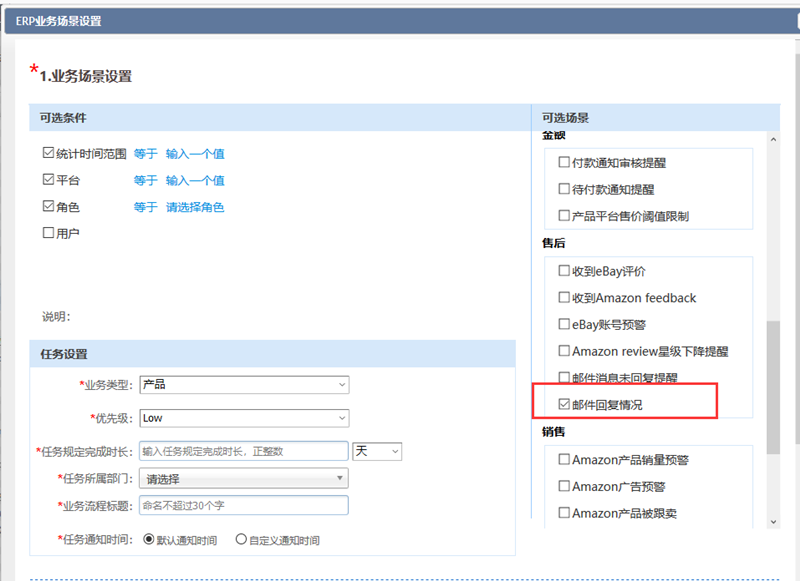
Task: Open the 天 time unit dropdown
Action: click(x=377, y=452)
